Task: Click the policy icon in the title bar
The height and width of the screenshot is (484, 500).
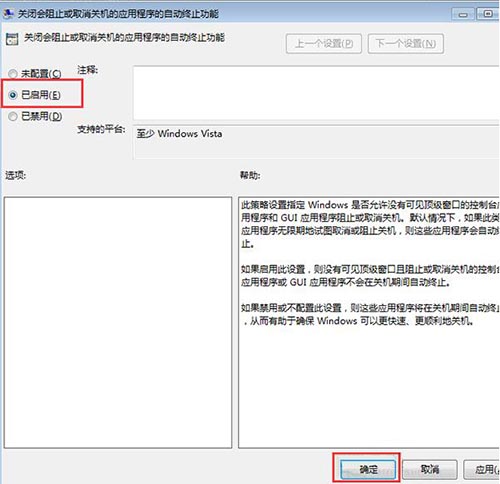Action: [x=8, y=13]
